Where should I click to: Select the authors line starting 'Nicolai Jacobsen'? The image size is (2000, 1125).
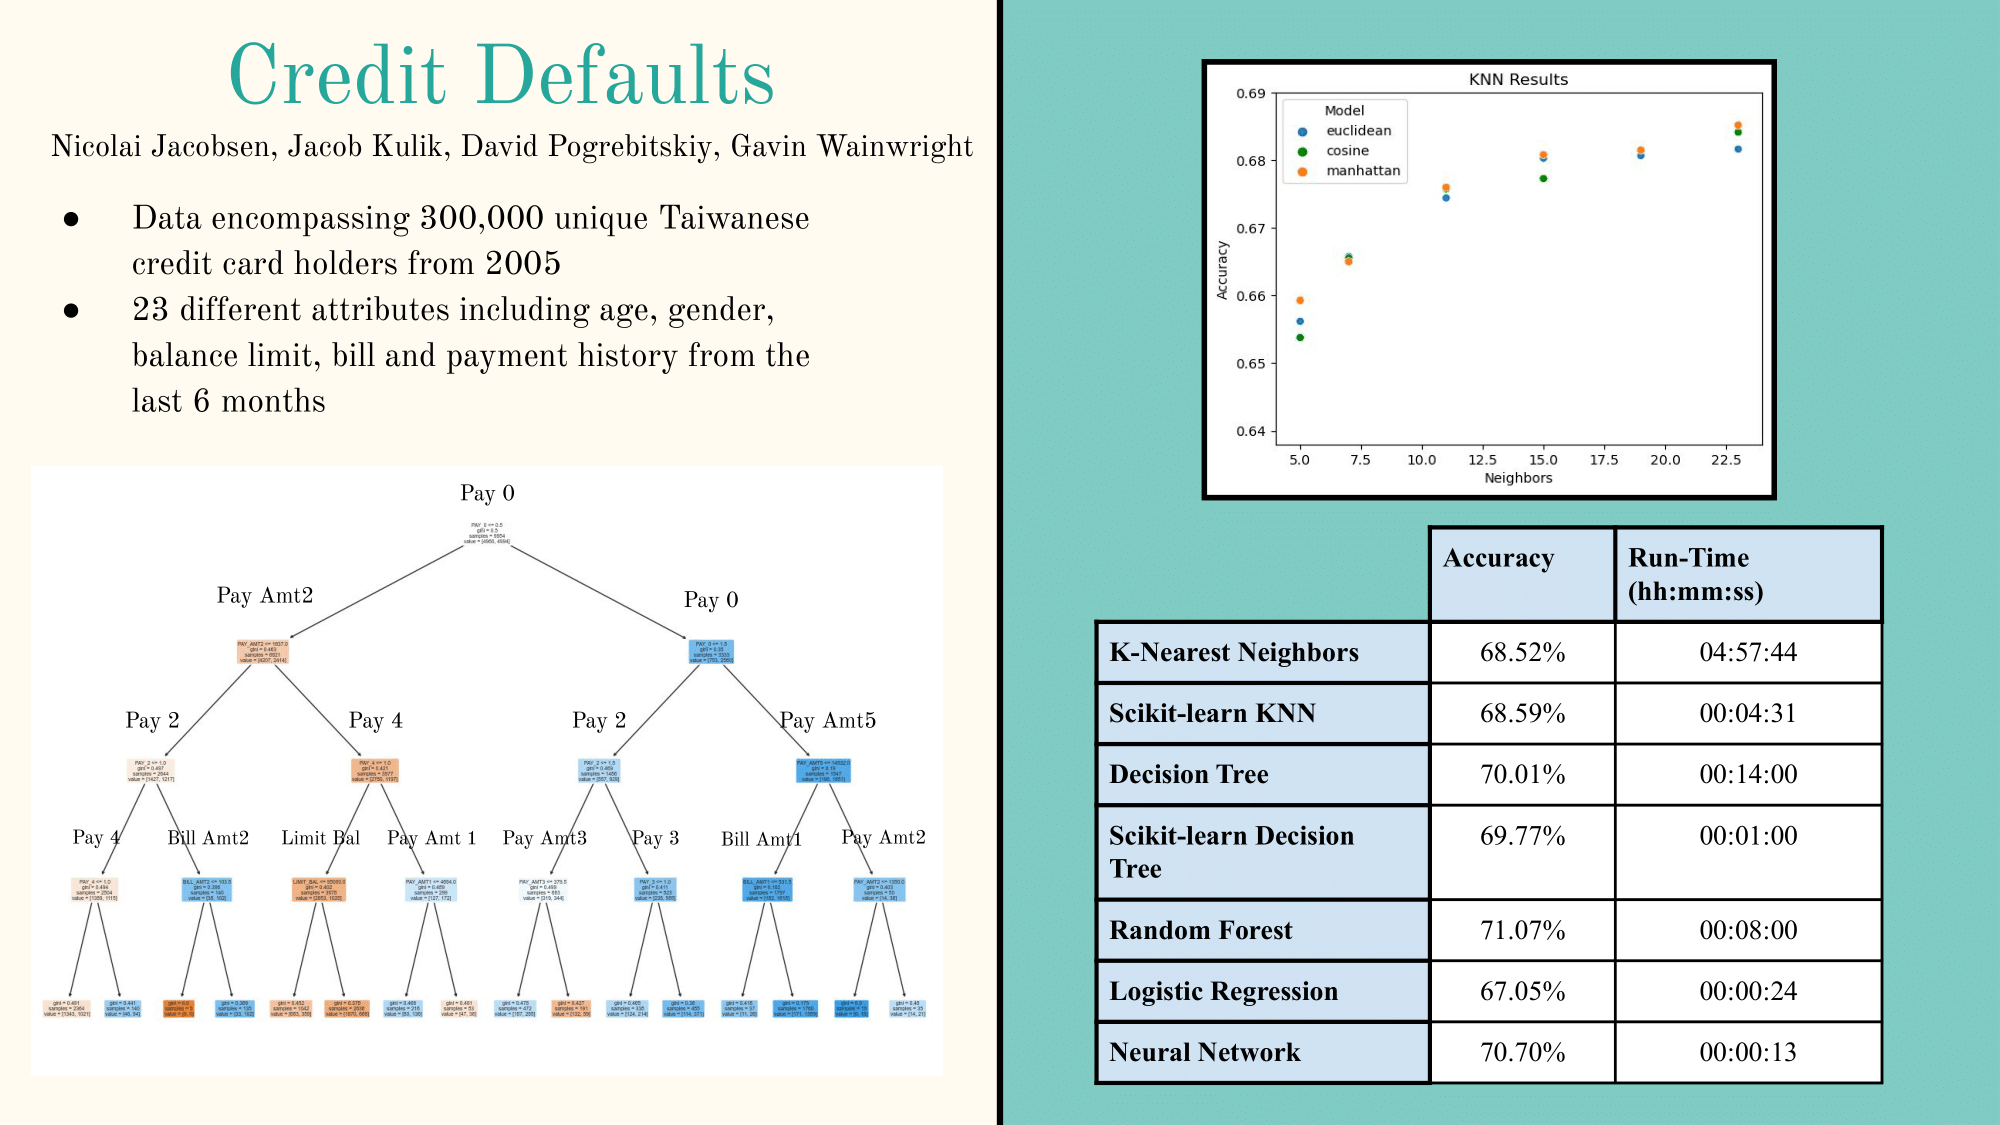pos(512,147)
